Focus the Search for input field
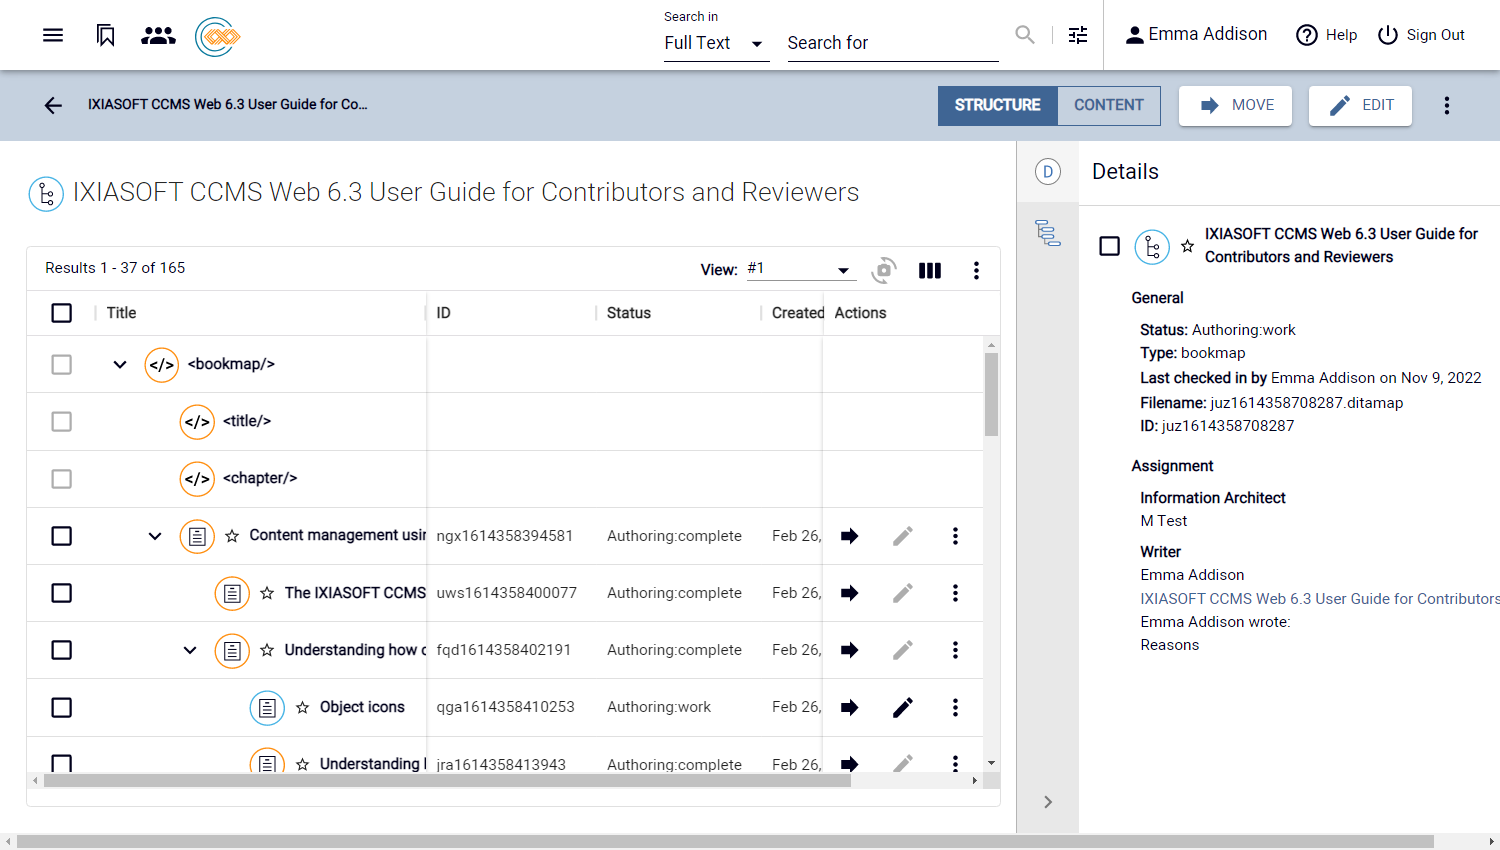Viewport: 1500px width, 850px height. [x=893, y=43]
